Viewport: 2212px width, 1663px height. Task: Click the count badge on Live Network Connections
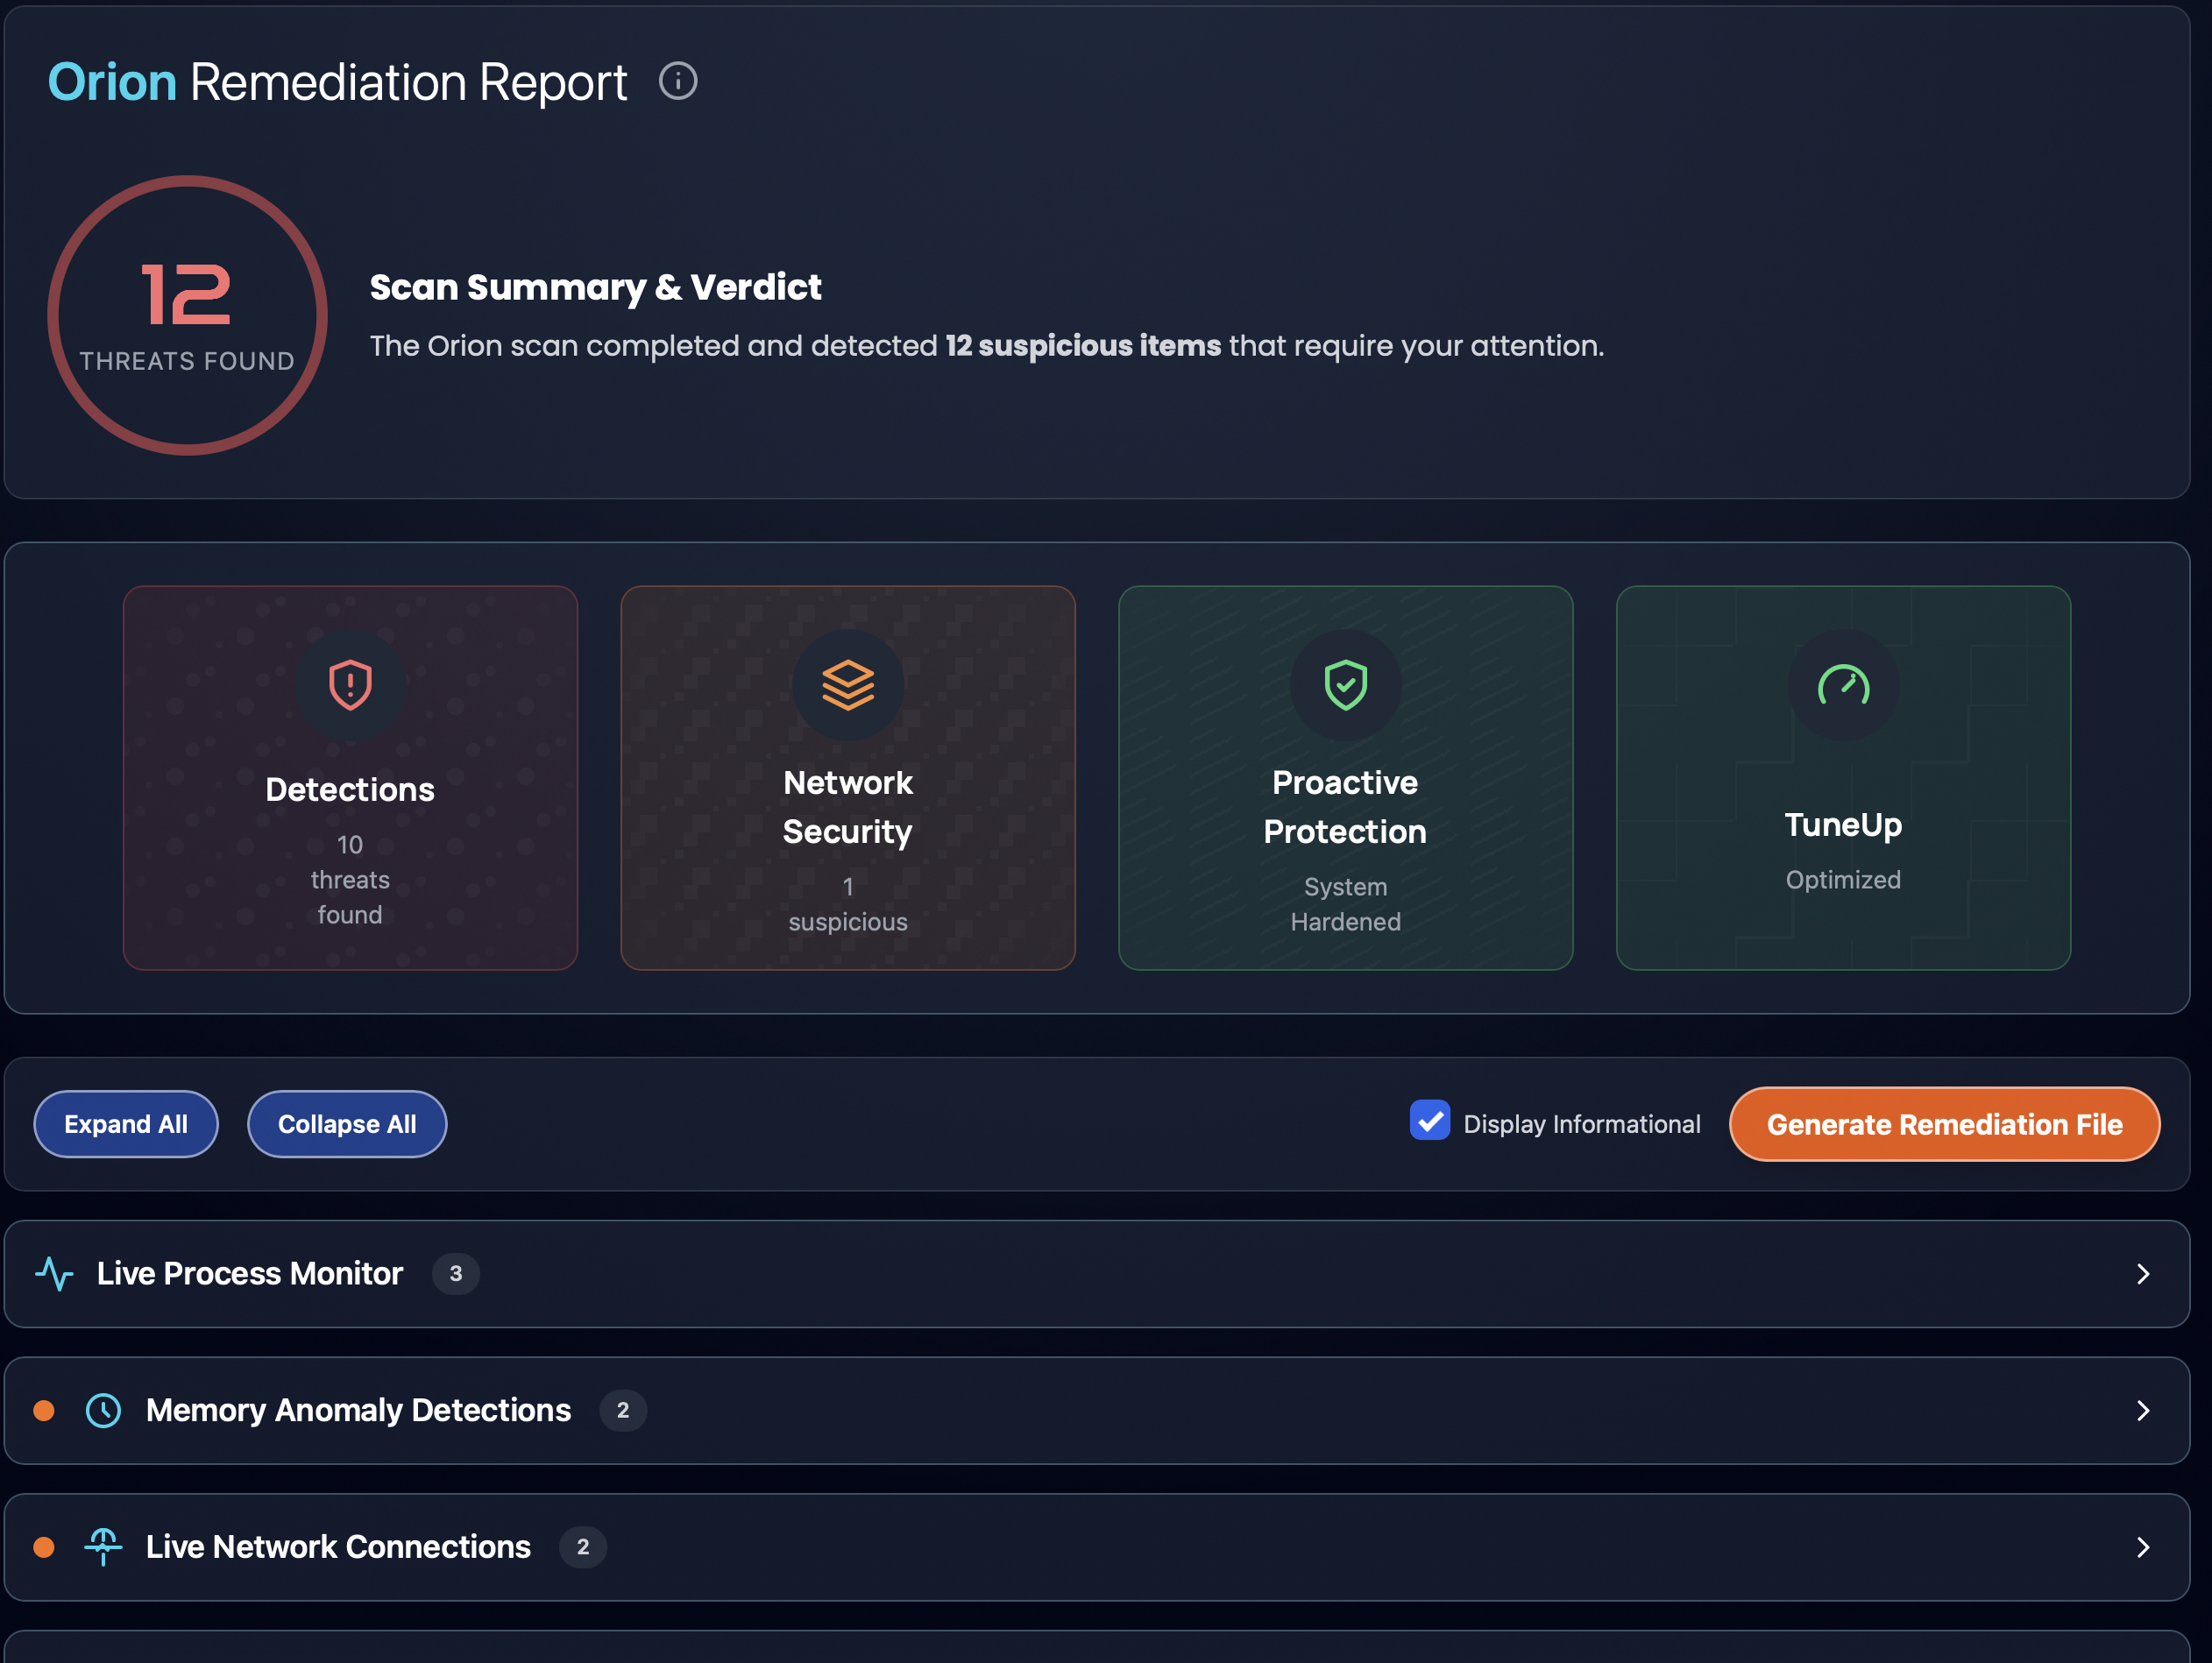click(x=583, y=1547)
